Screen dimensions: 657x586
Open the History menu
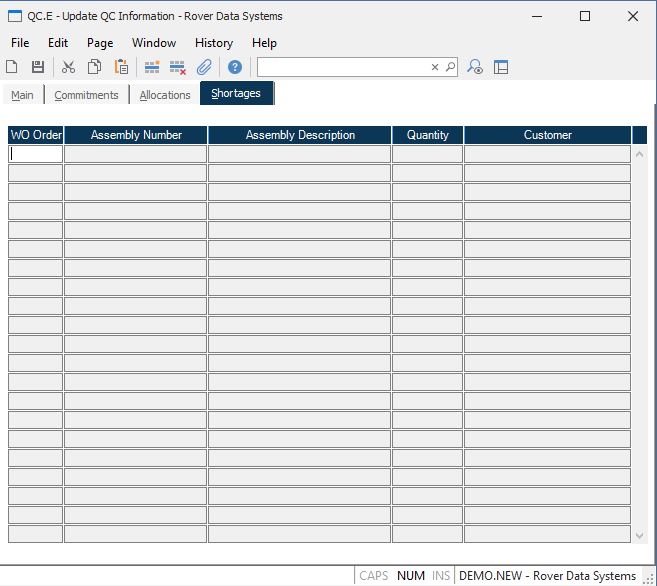click(x=213, y=43)
